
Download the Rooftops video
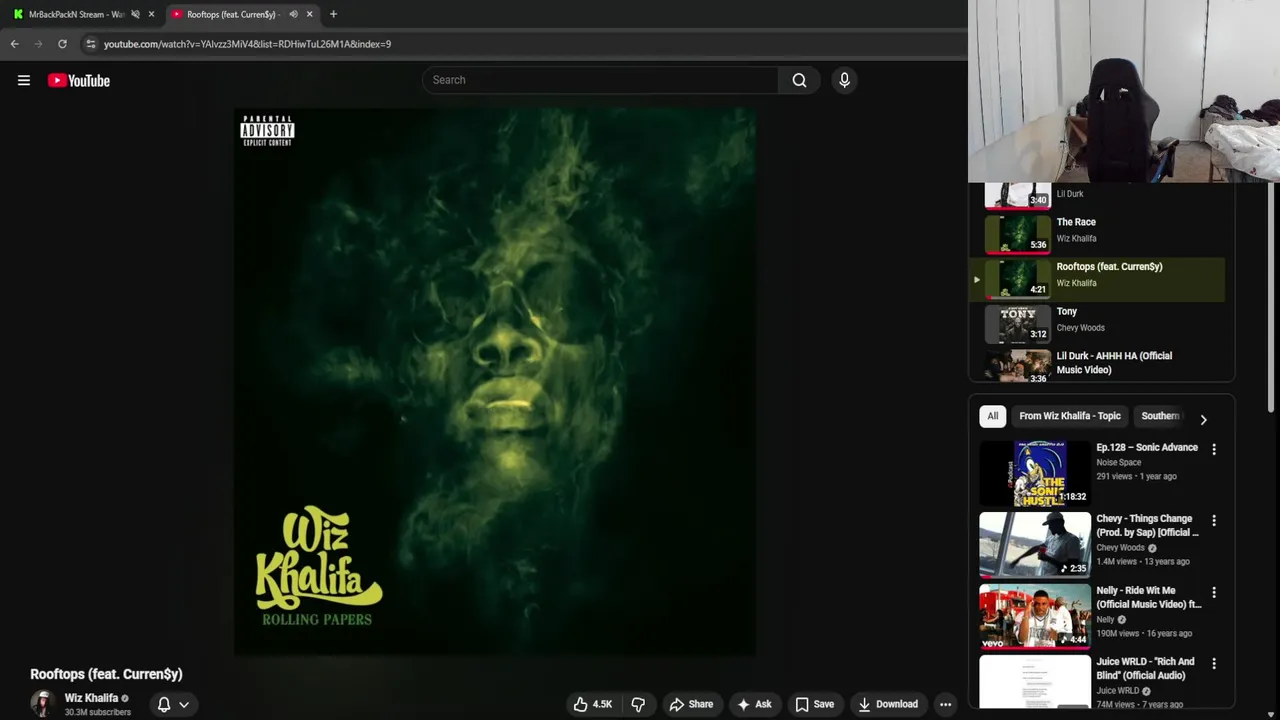click(x=888, y=704)
